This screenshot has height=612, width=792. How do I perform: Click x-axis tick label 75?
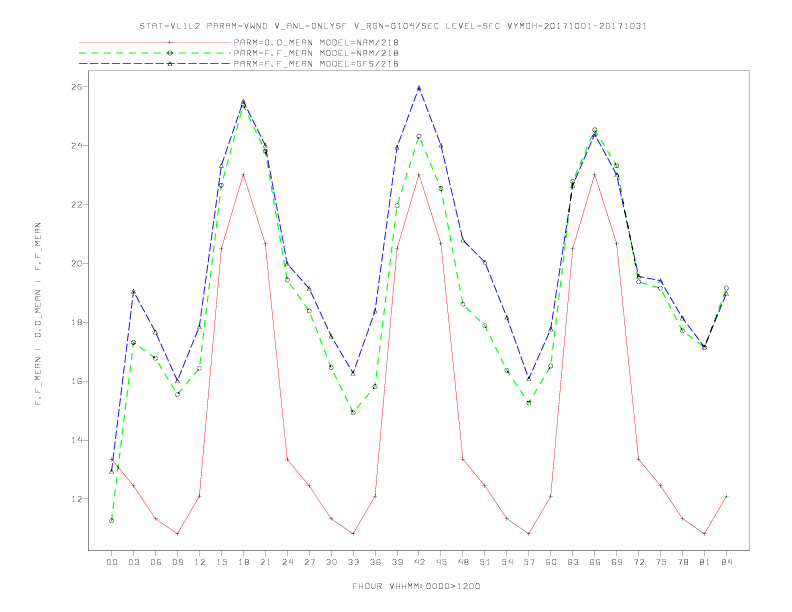coord(661,562)
